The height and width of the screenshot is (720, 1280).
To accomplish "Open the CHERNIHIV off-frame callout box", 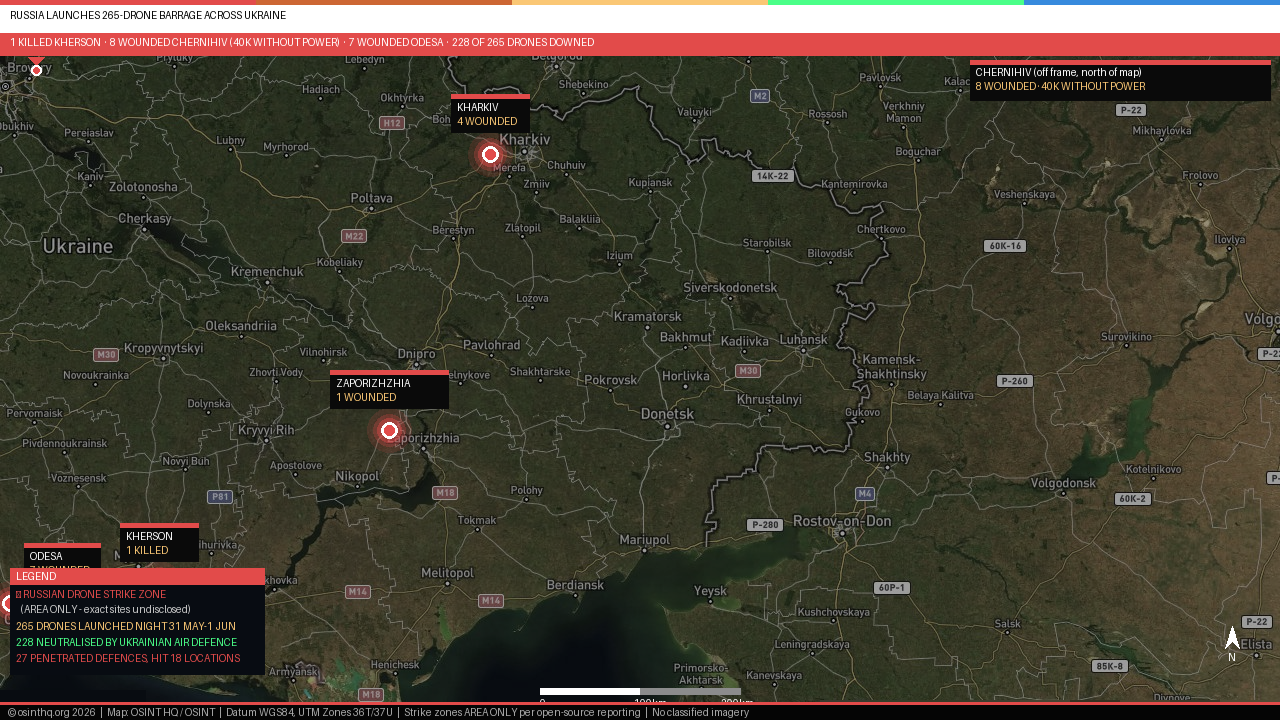I will (1120, 80).
